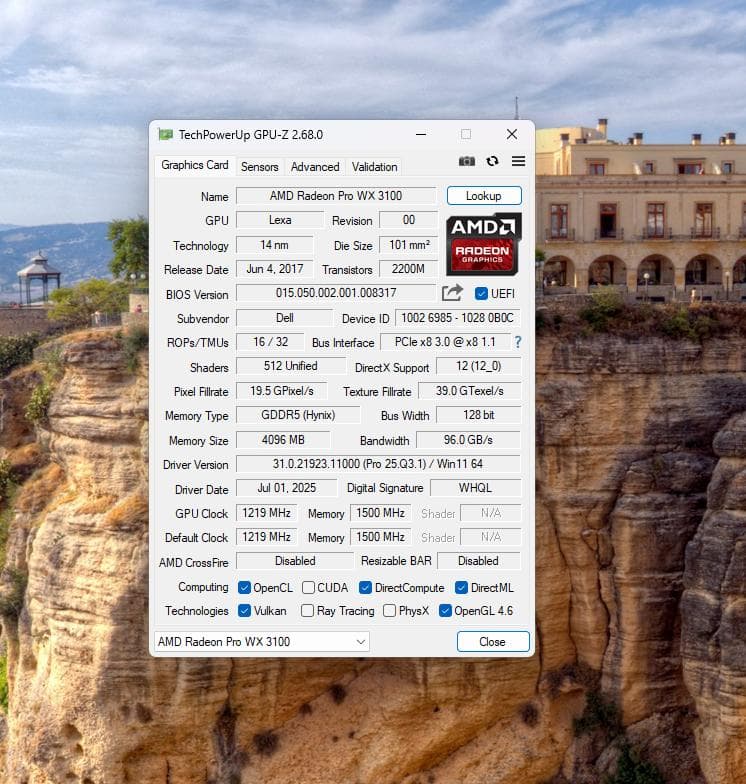Click the Name field AMD Radeon Pro WX 3100

click(x=336, y=196)
